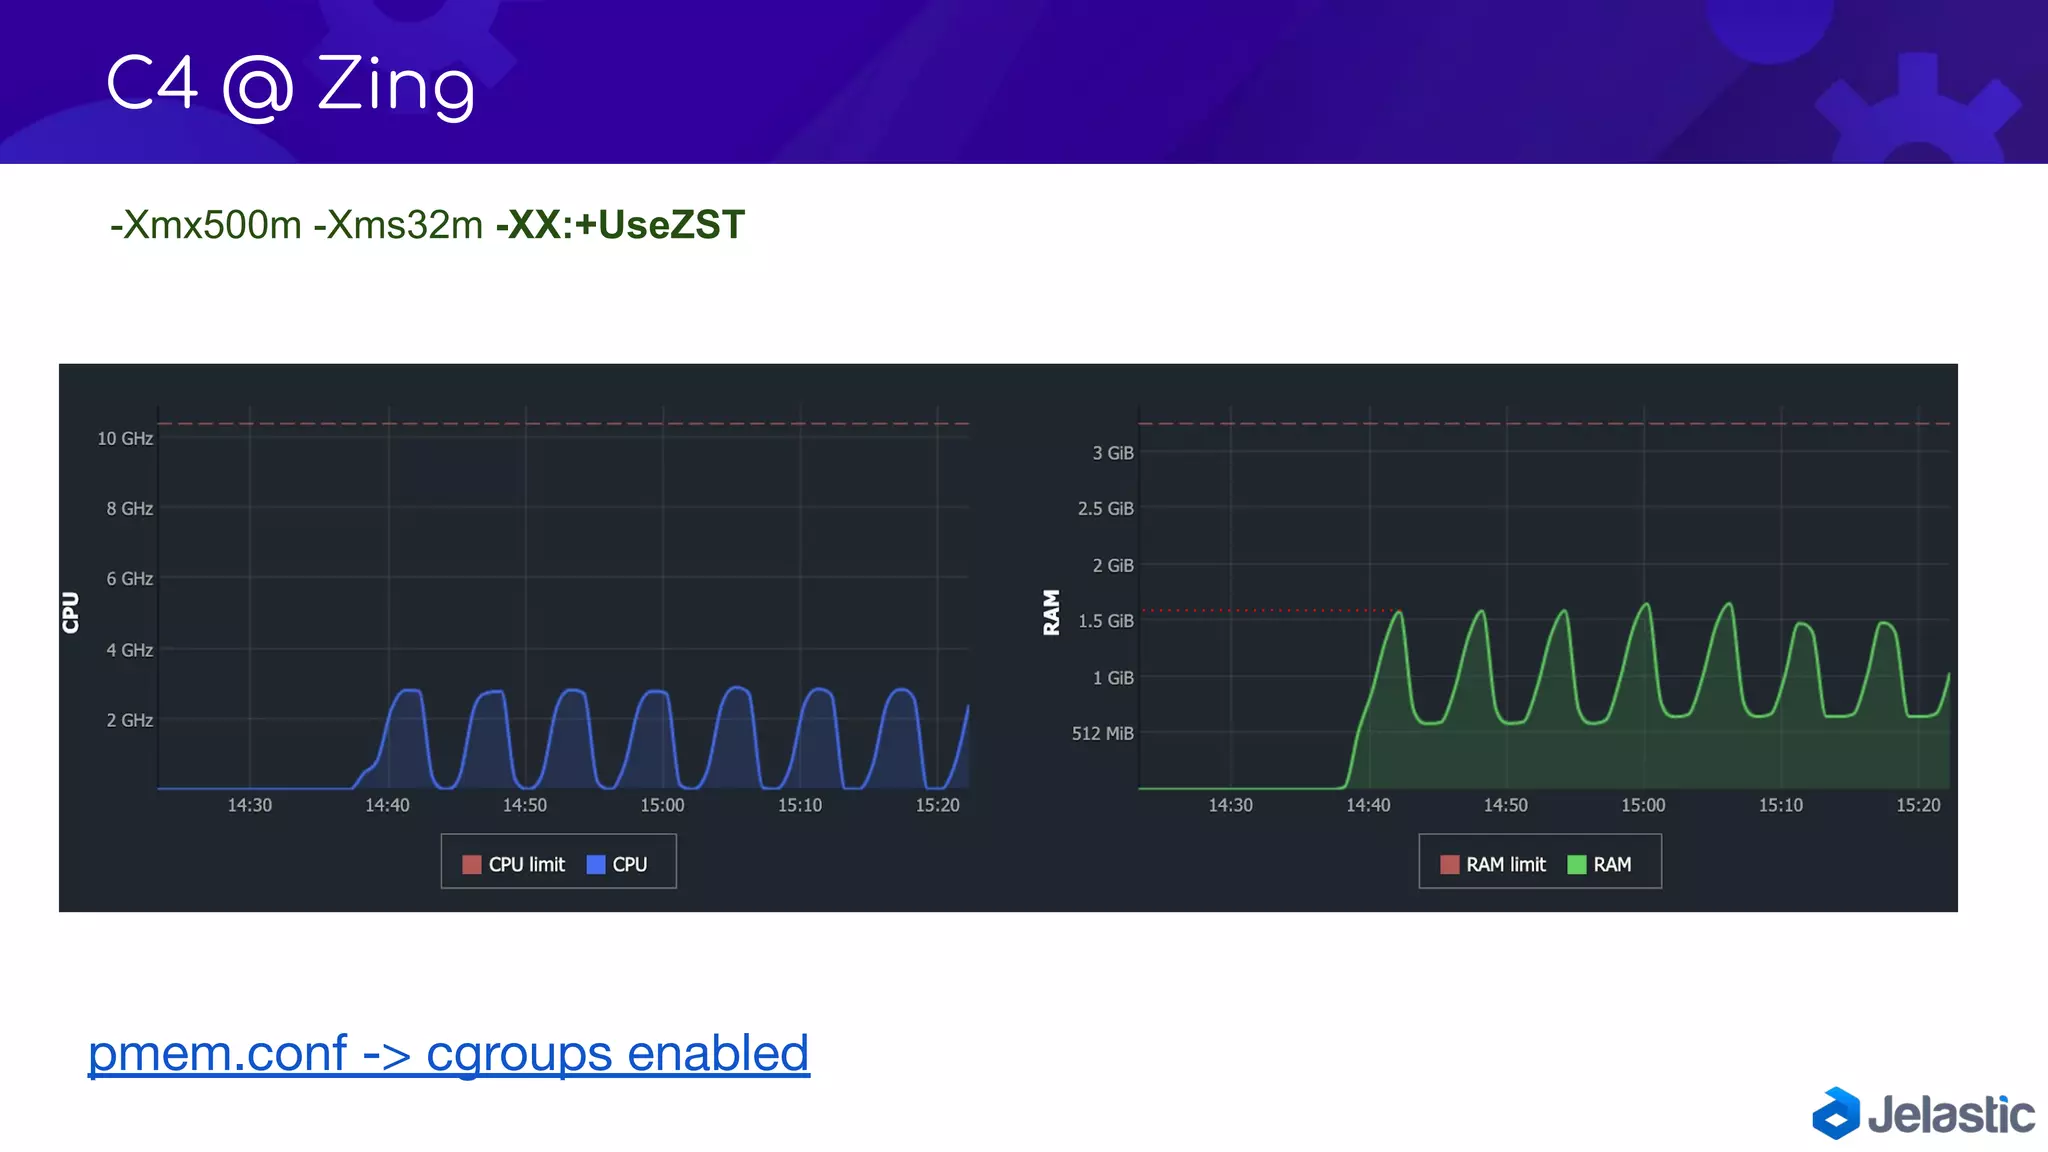Click the 14:30 tick on CPU chart
2048x1152 pixels.
click(x=250, y=806)
